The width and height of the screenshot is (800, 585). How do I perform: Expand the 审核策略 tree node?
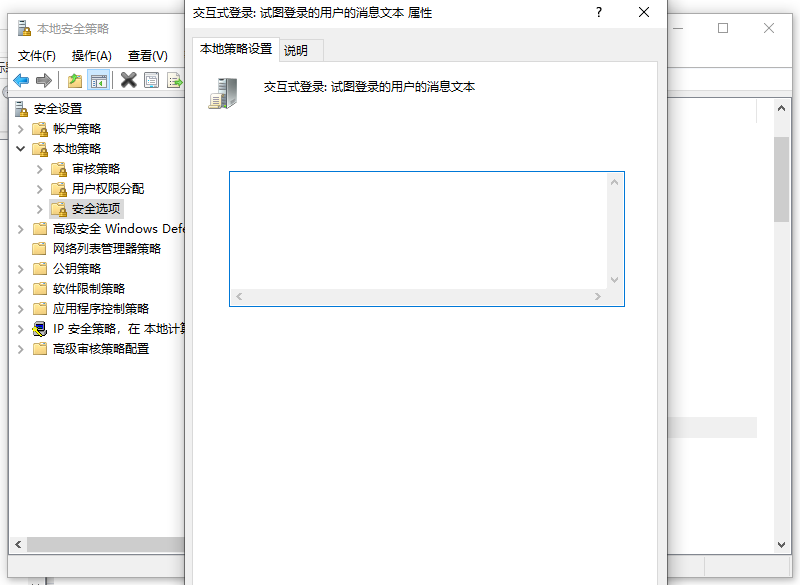[x=40, y=168]
